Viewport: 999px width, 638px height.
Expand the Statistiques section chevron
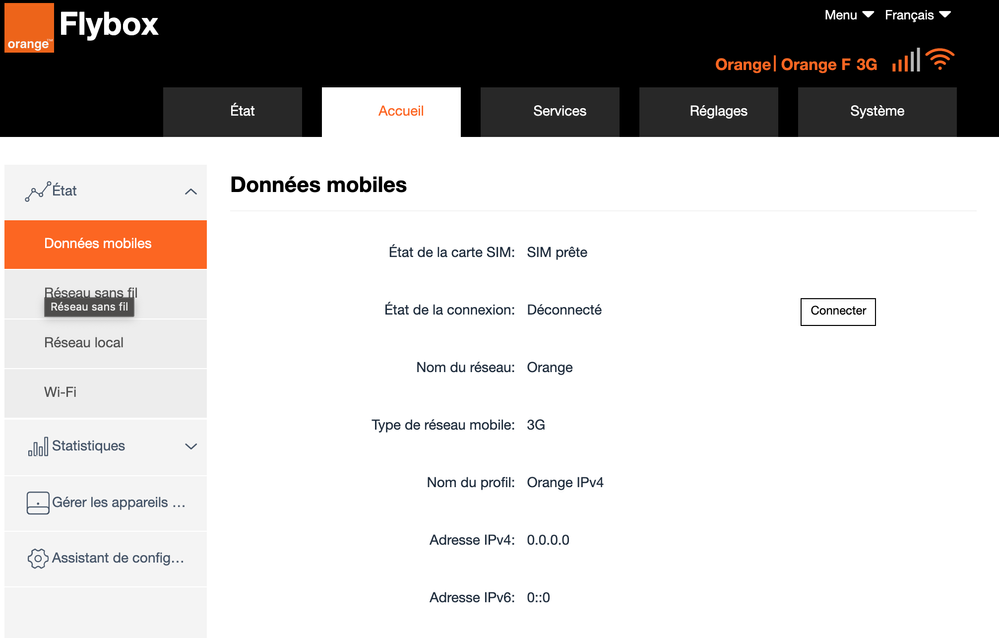190,446
